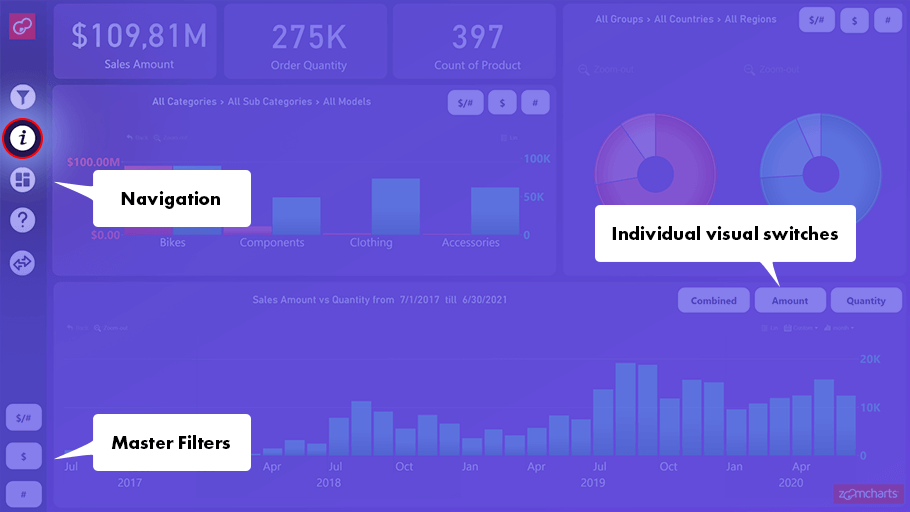The image size is (910, 512).
Task: Select the Combined view for the timeline chart
Action: (x=714, y=300)
